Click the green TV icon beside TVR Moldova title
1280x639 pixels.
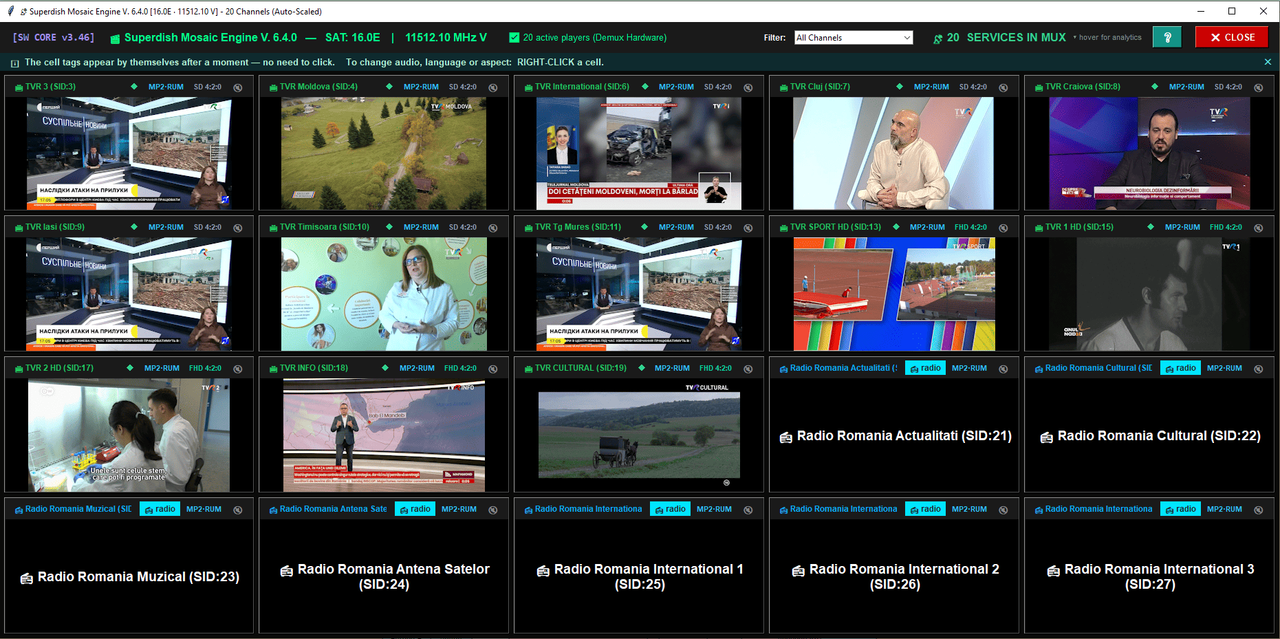272,87
